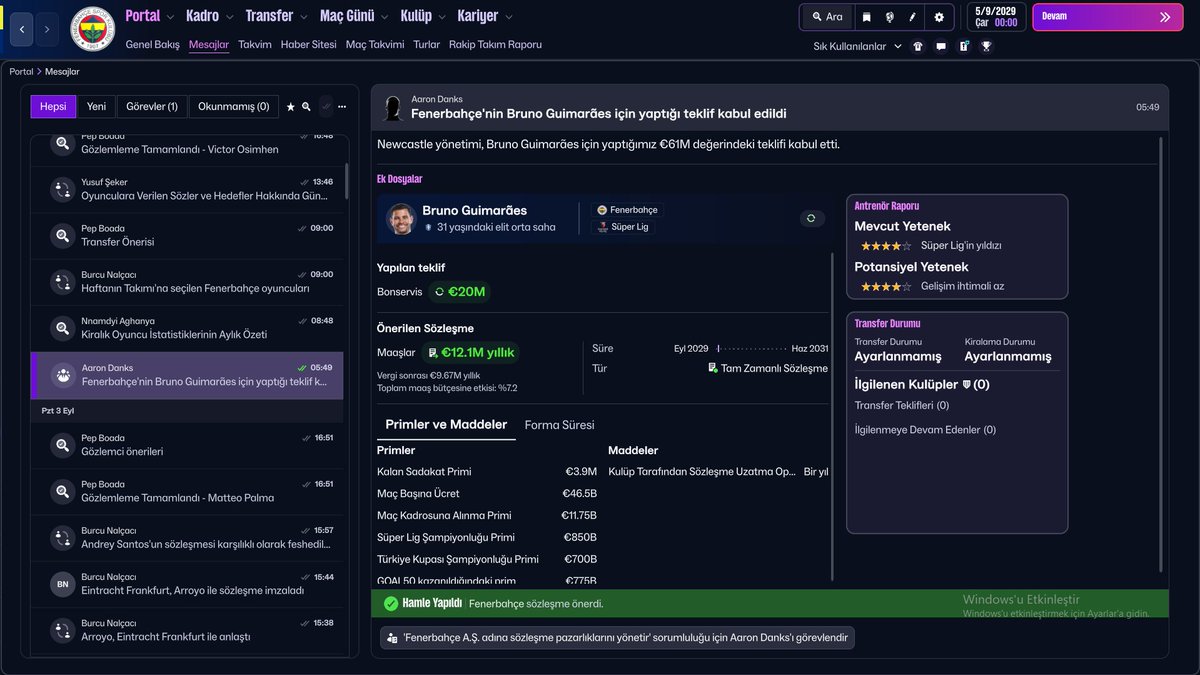Image resolution: width=1200 pixels, height=675 pixels.
Task: Click the Fenerbahçe club badge
Action: (x=92, y=29)
